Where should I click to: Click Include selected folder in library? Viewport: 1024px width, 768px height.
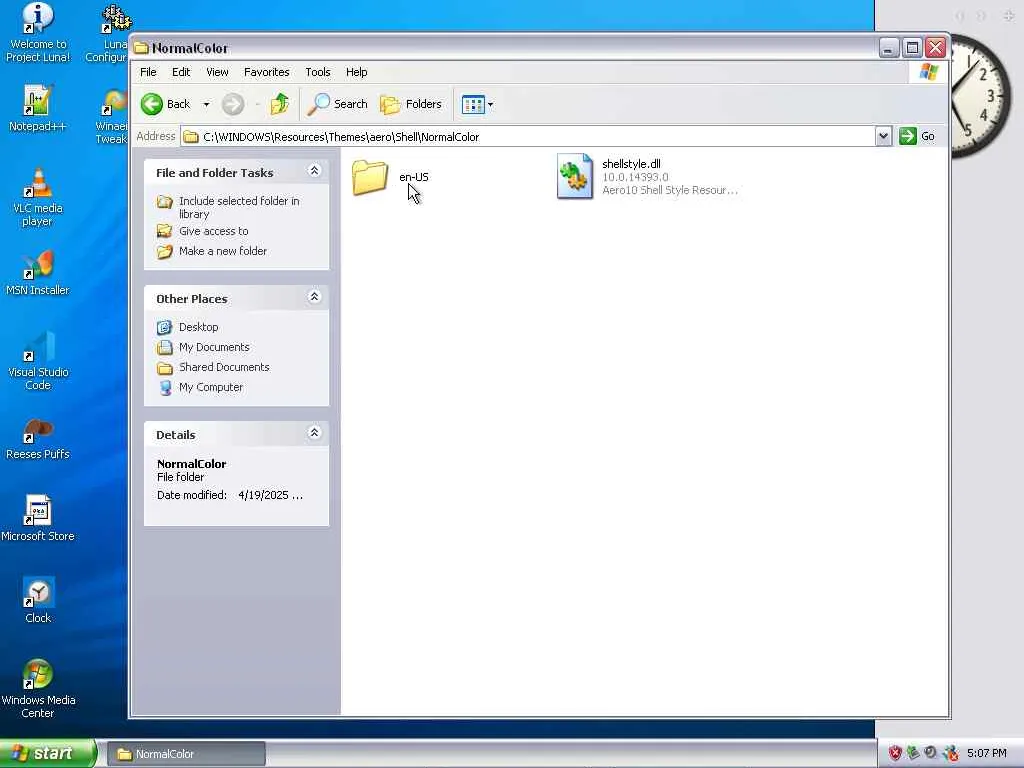(x=239, y=207)
